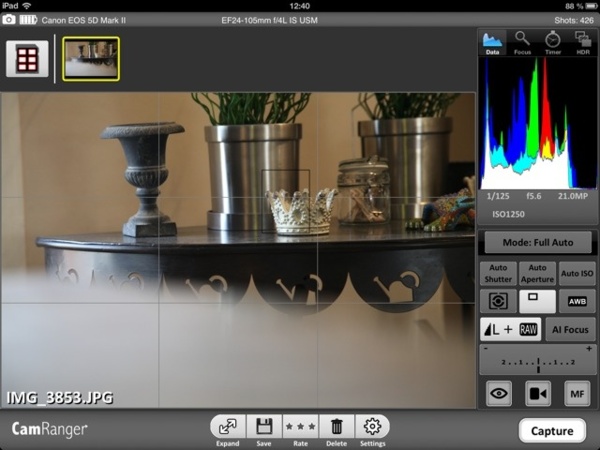Select the yellow-framed image thumbnail
The width and height of the screenshot is (600, 450).
point(91,59)
